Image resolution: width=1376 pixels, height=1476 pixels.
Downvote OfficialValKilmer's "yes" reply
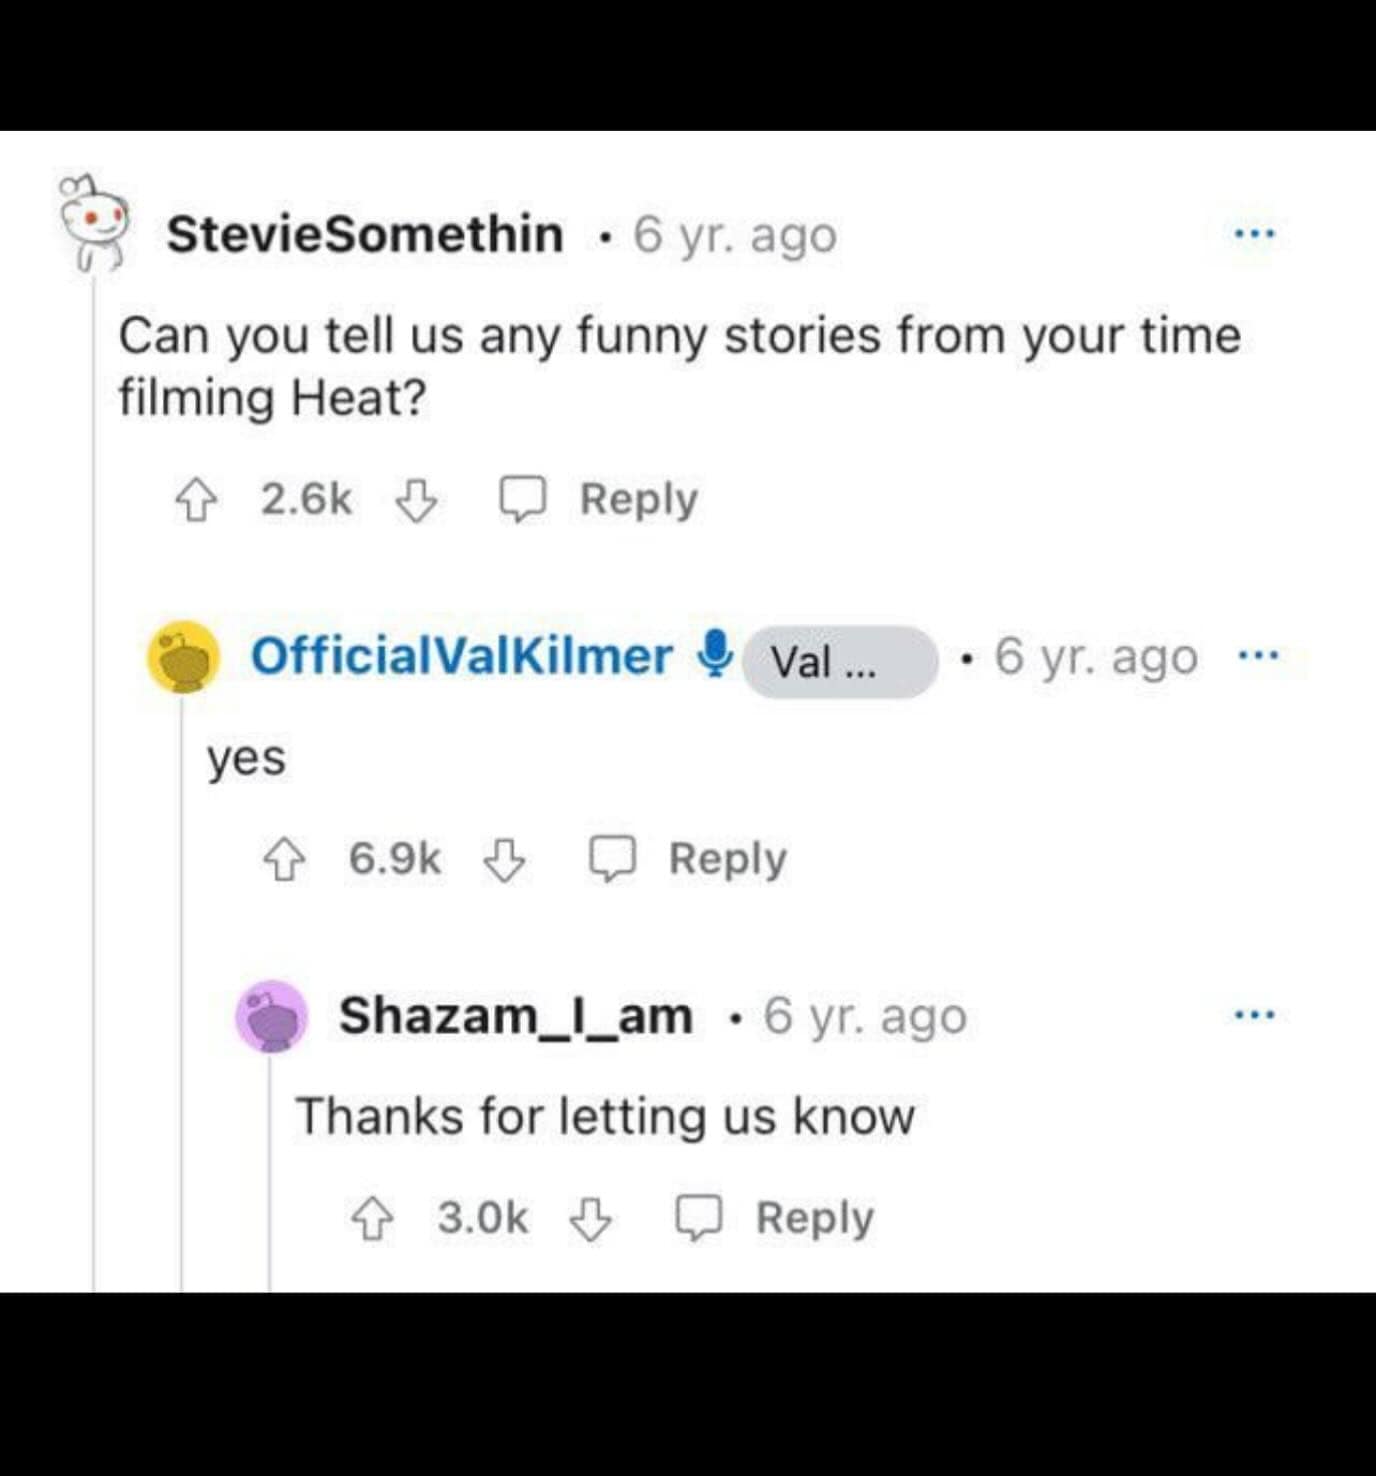point(504,860)
